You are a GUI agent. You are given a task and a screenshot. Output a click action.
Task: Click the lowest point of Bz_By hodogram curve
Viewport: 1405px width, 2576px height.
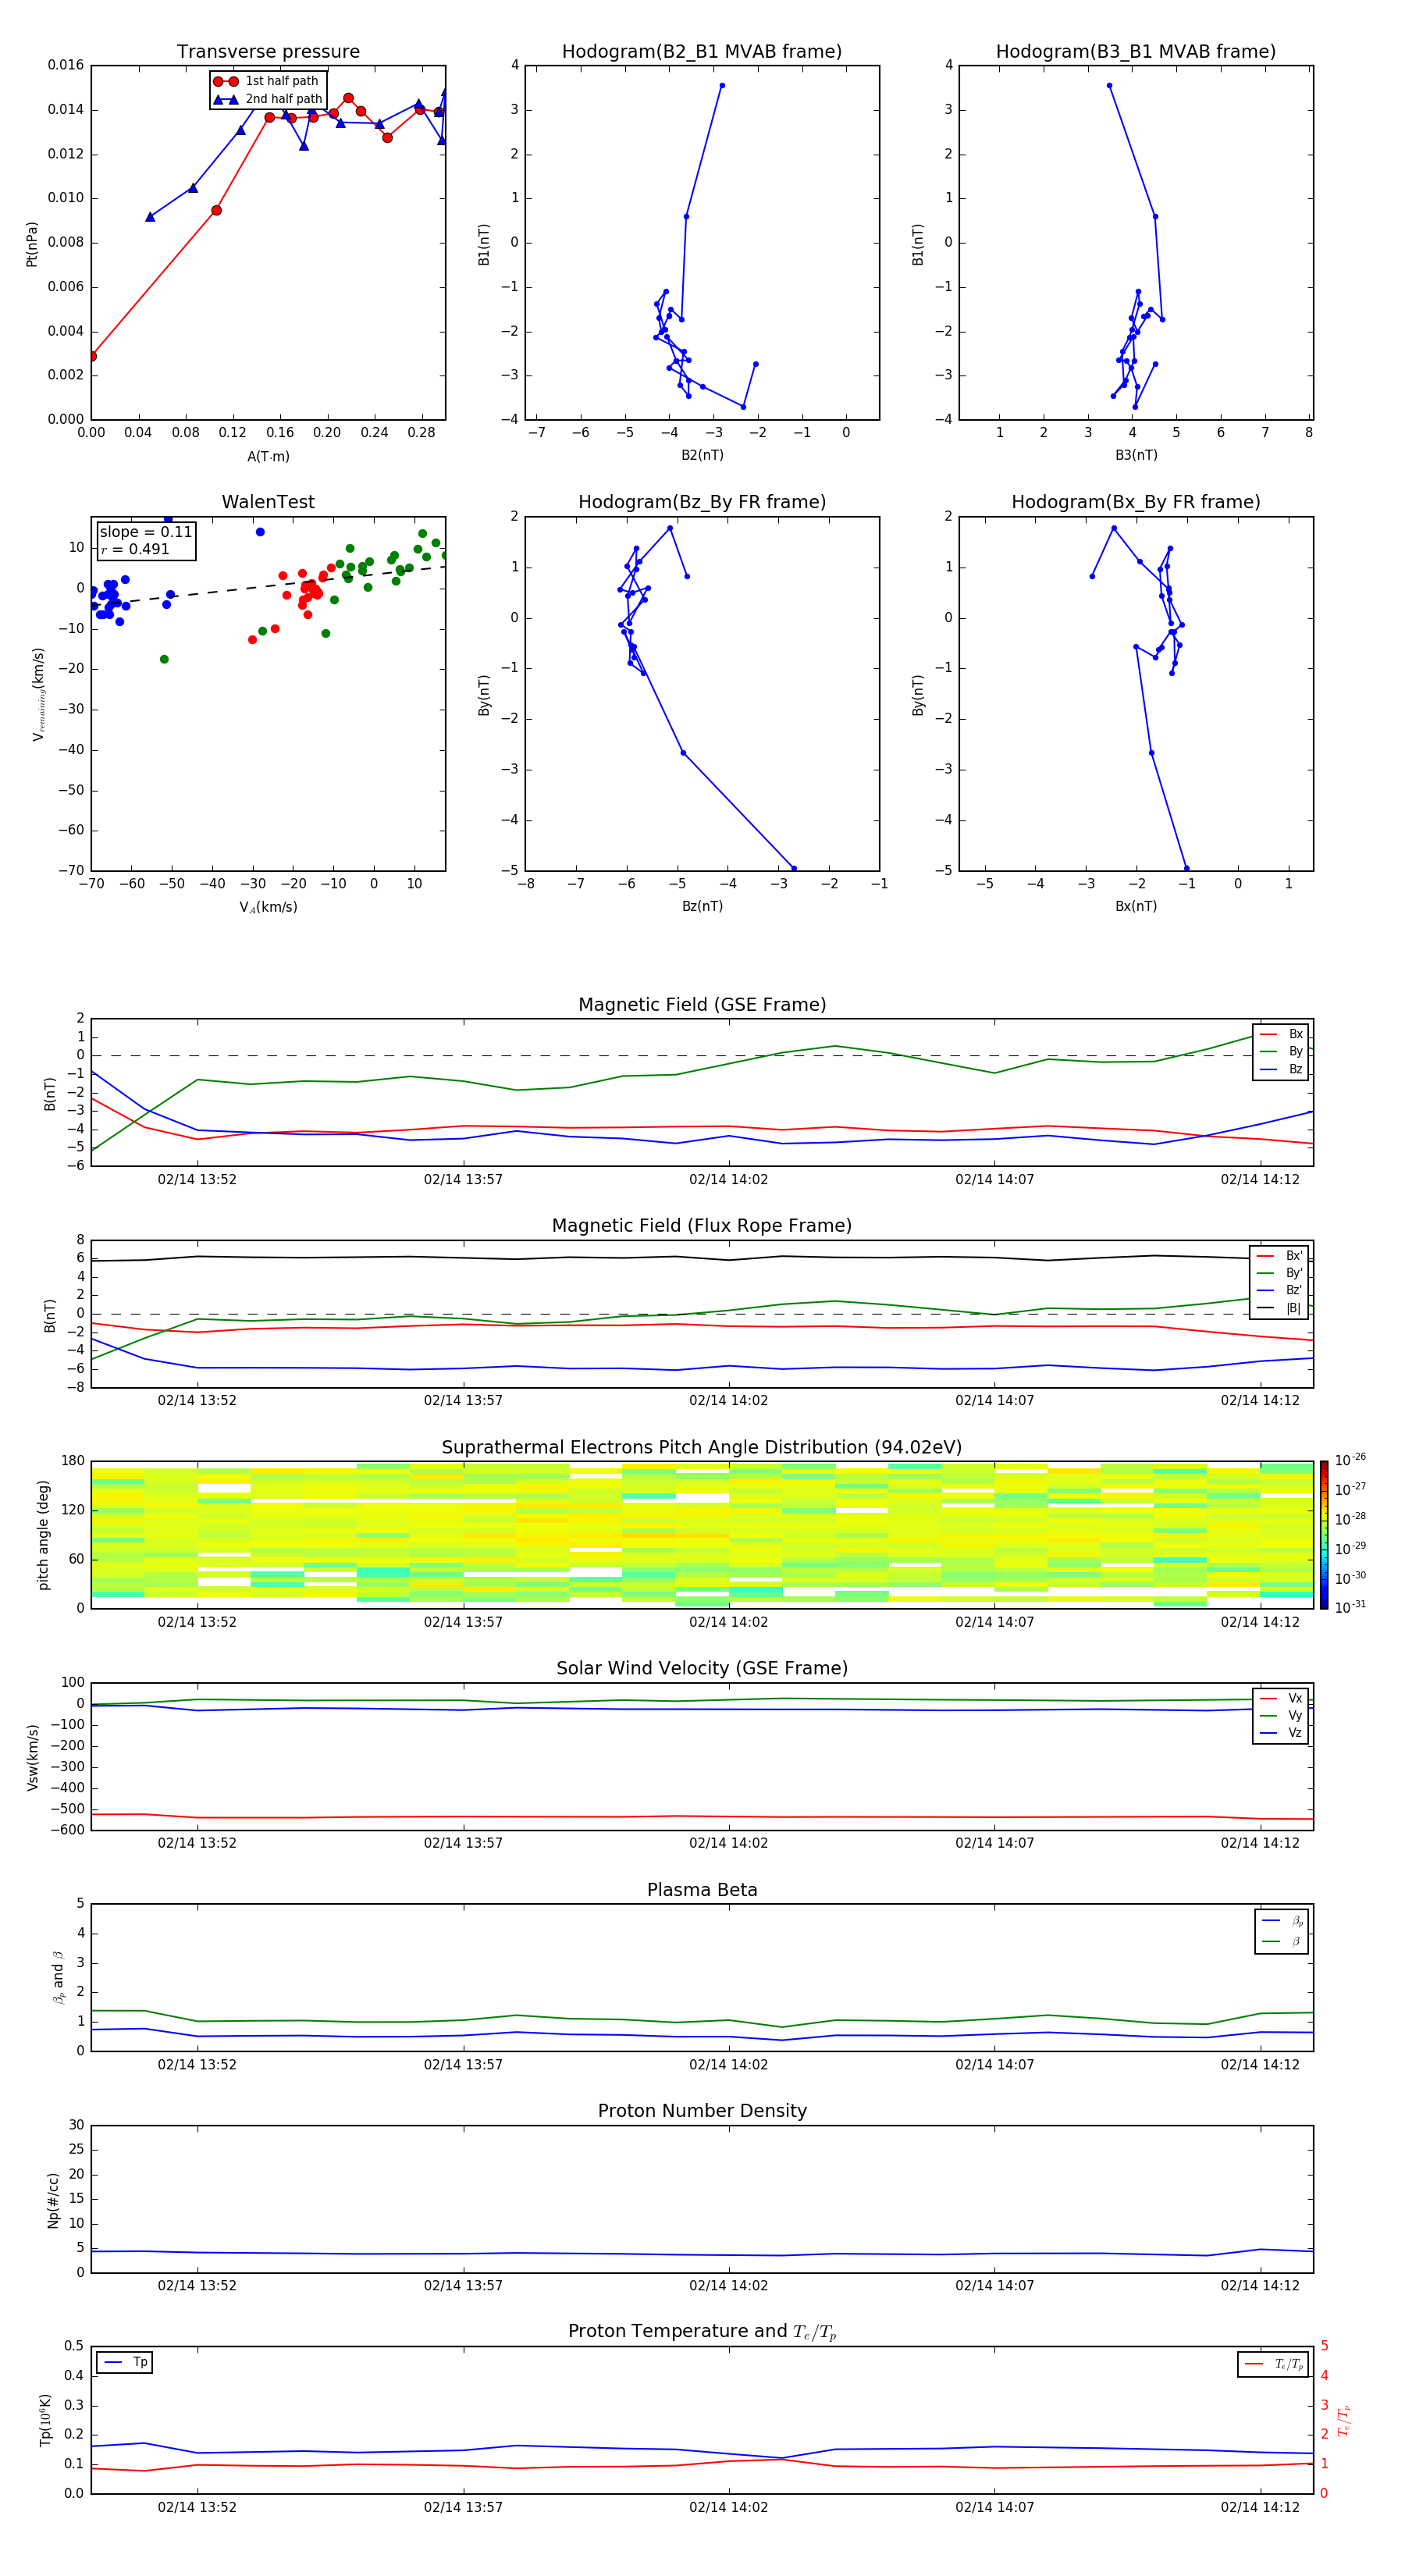tap(793, 868)
